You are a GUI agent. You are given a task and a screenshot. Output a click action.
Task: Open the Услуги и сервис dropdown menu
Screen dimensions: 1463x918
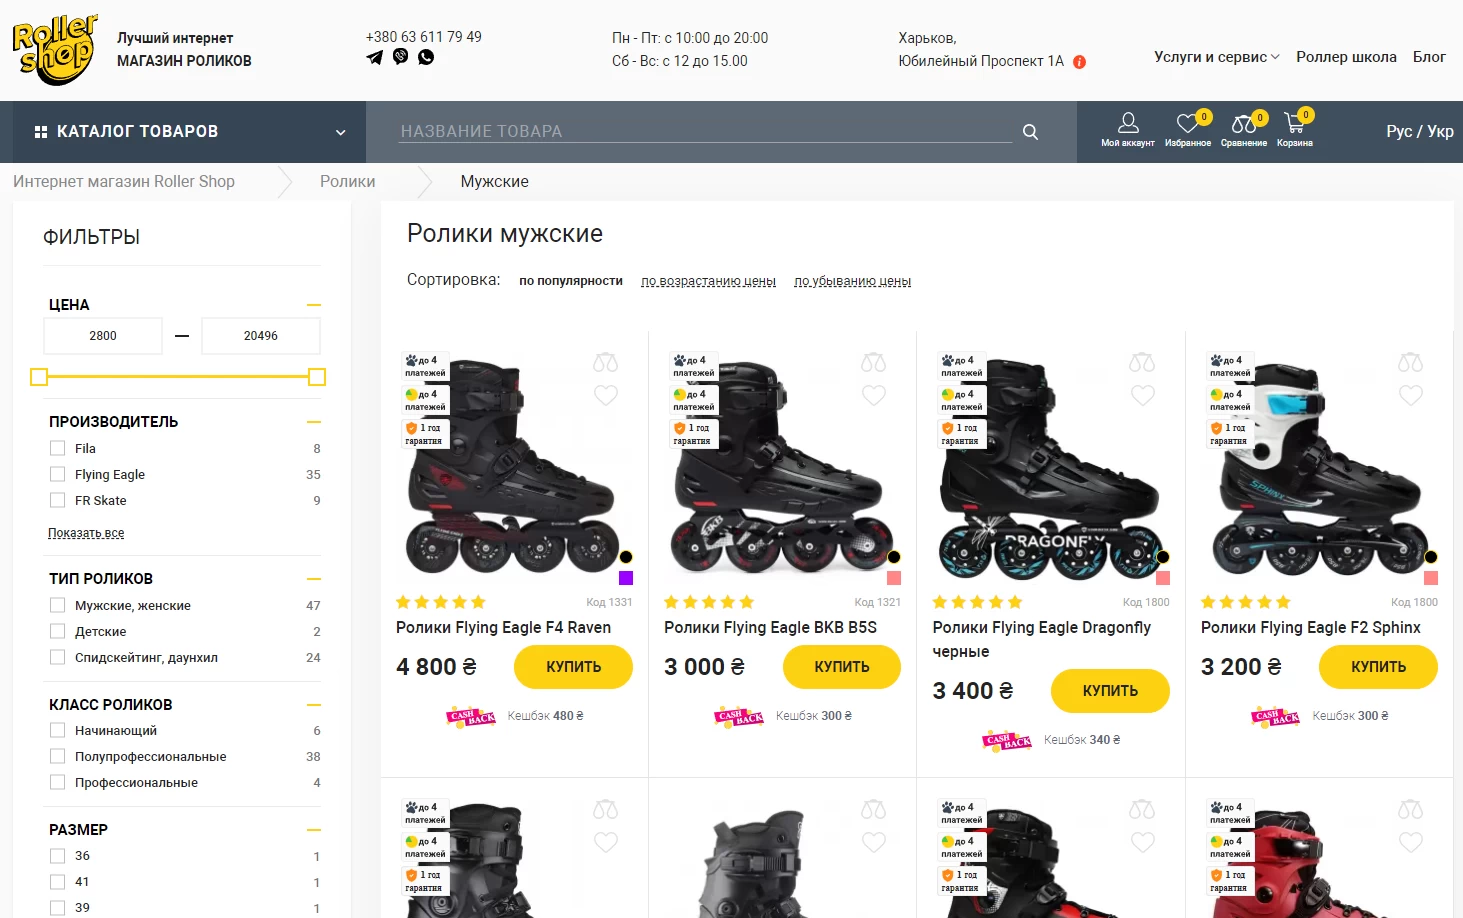pos(1216,57)
